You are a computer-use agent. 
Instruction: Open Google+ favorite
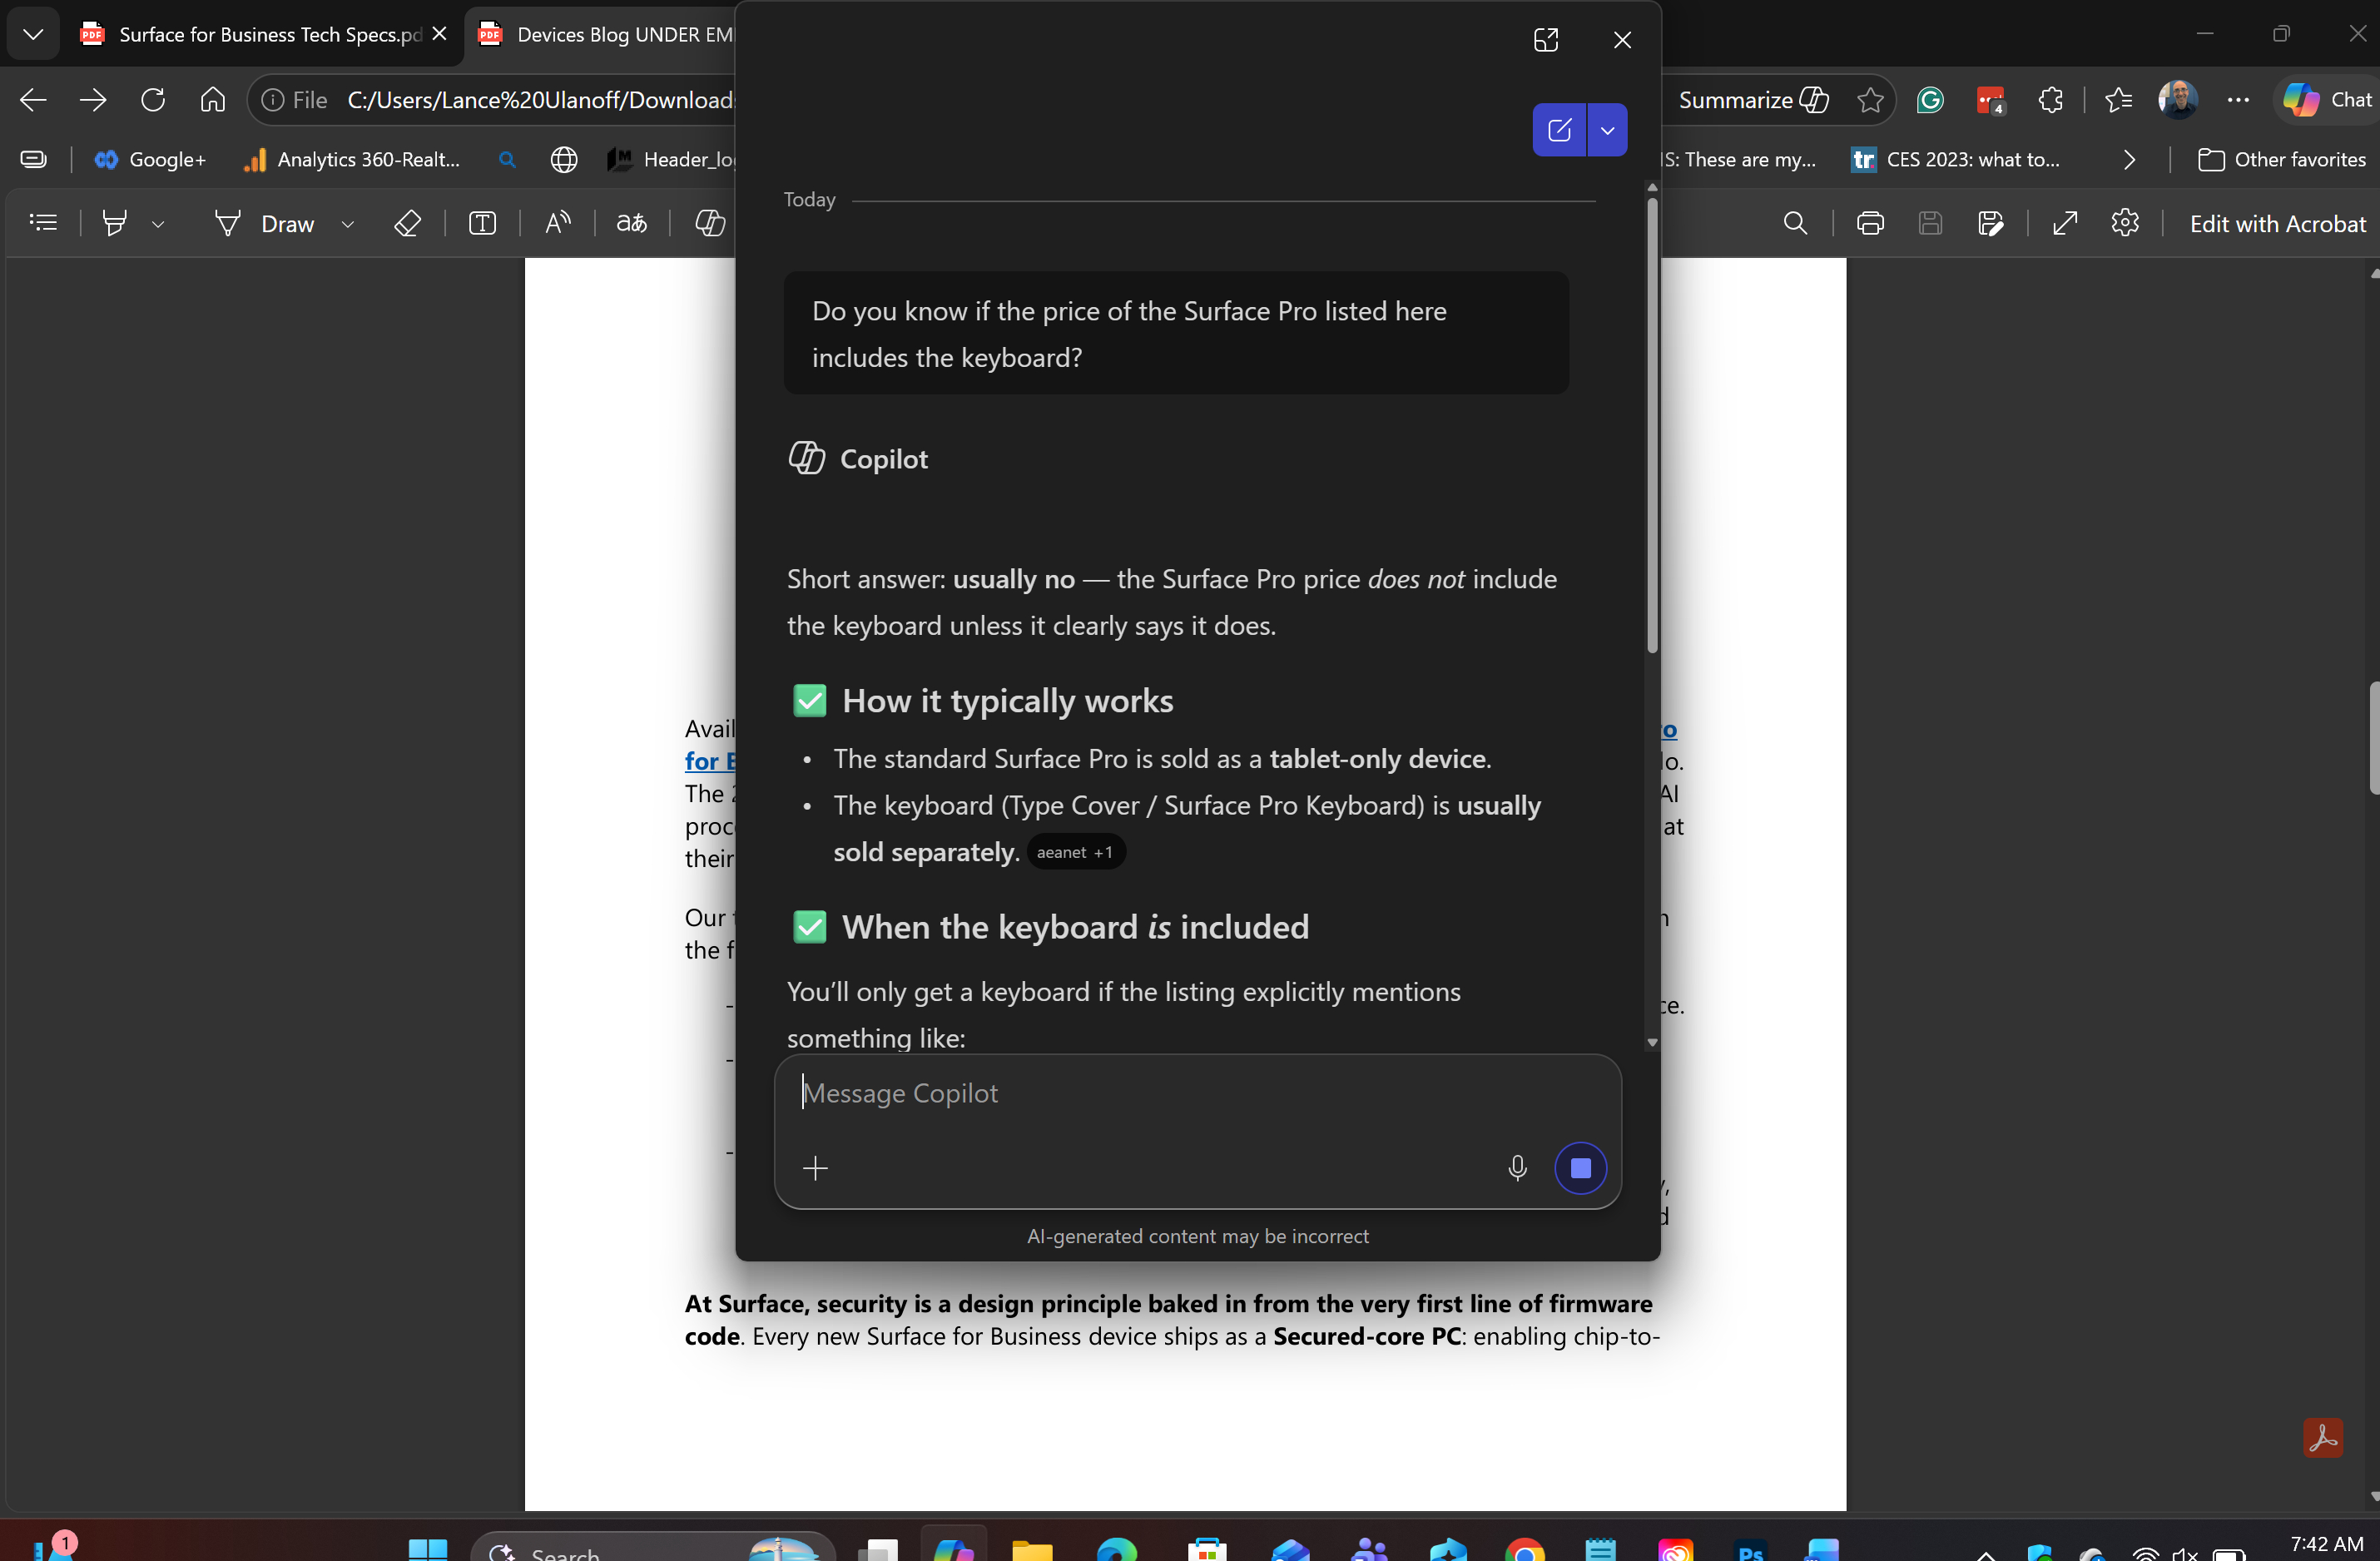pyautogui.click(x=150, y=160)
